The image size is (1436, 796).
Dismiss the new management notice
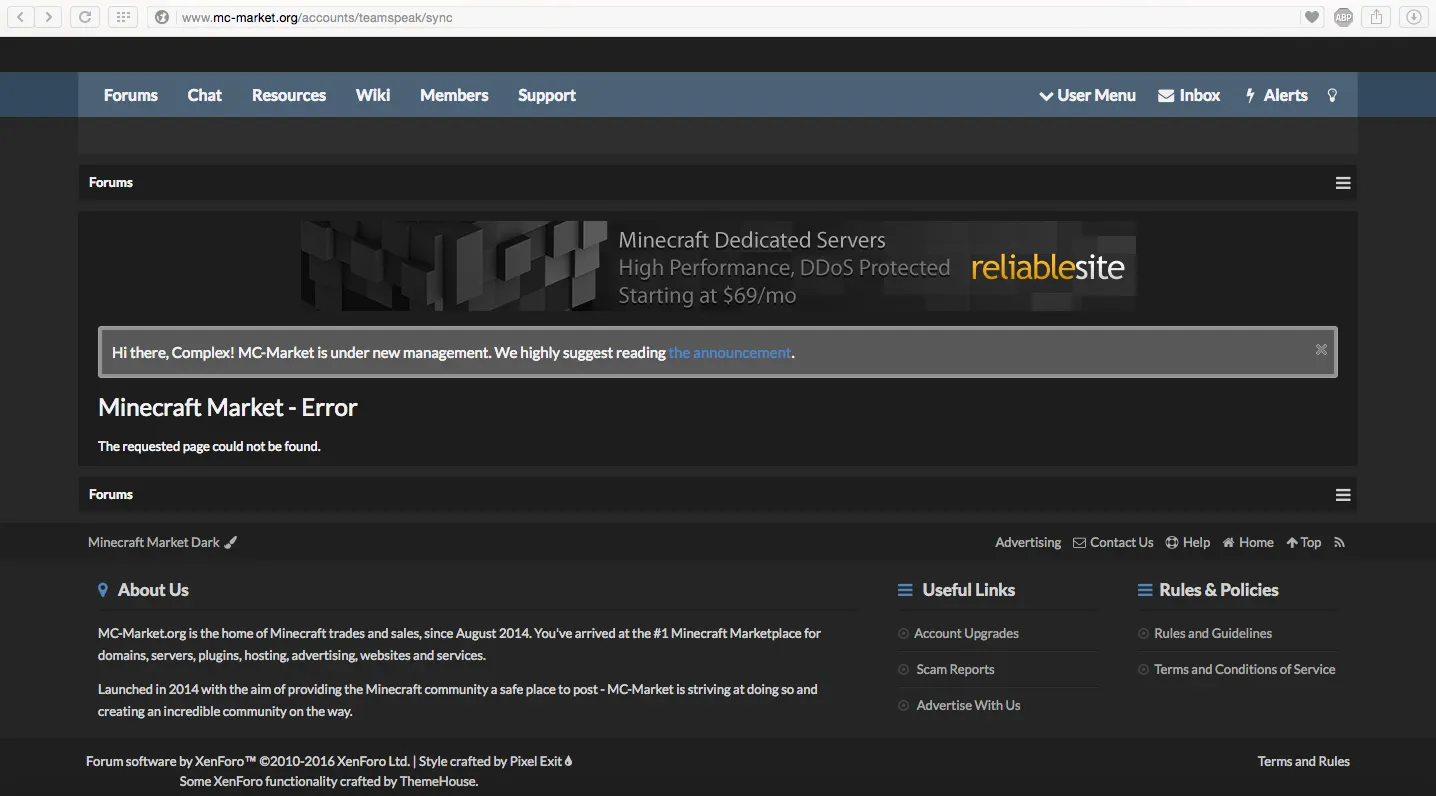click(1321, 349)
